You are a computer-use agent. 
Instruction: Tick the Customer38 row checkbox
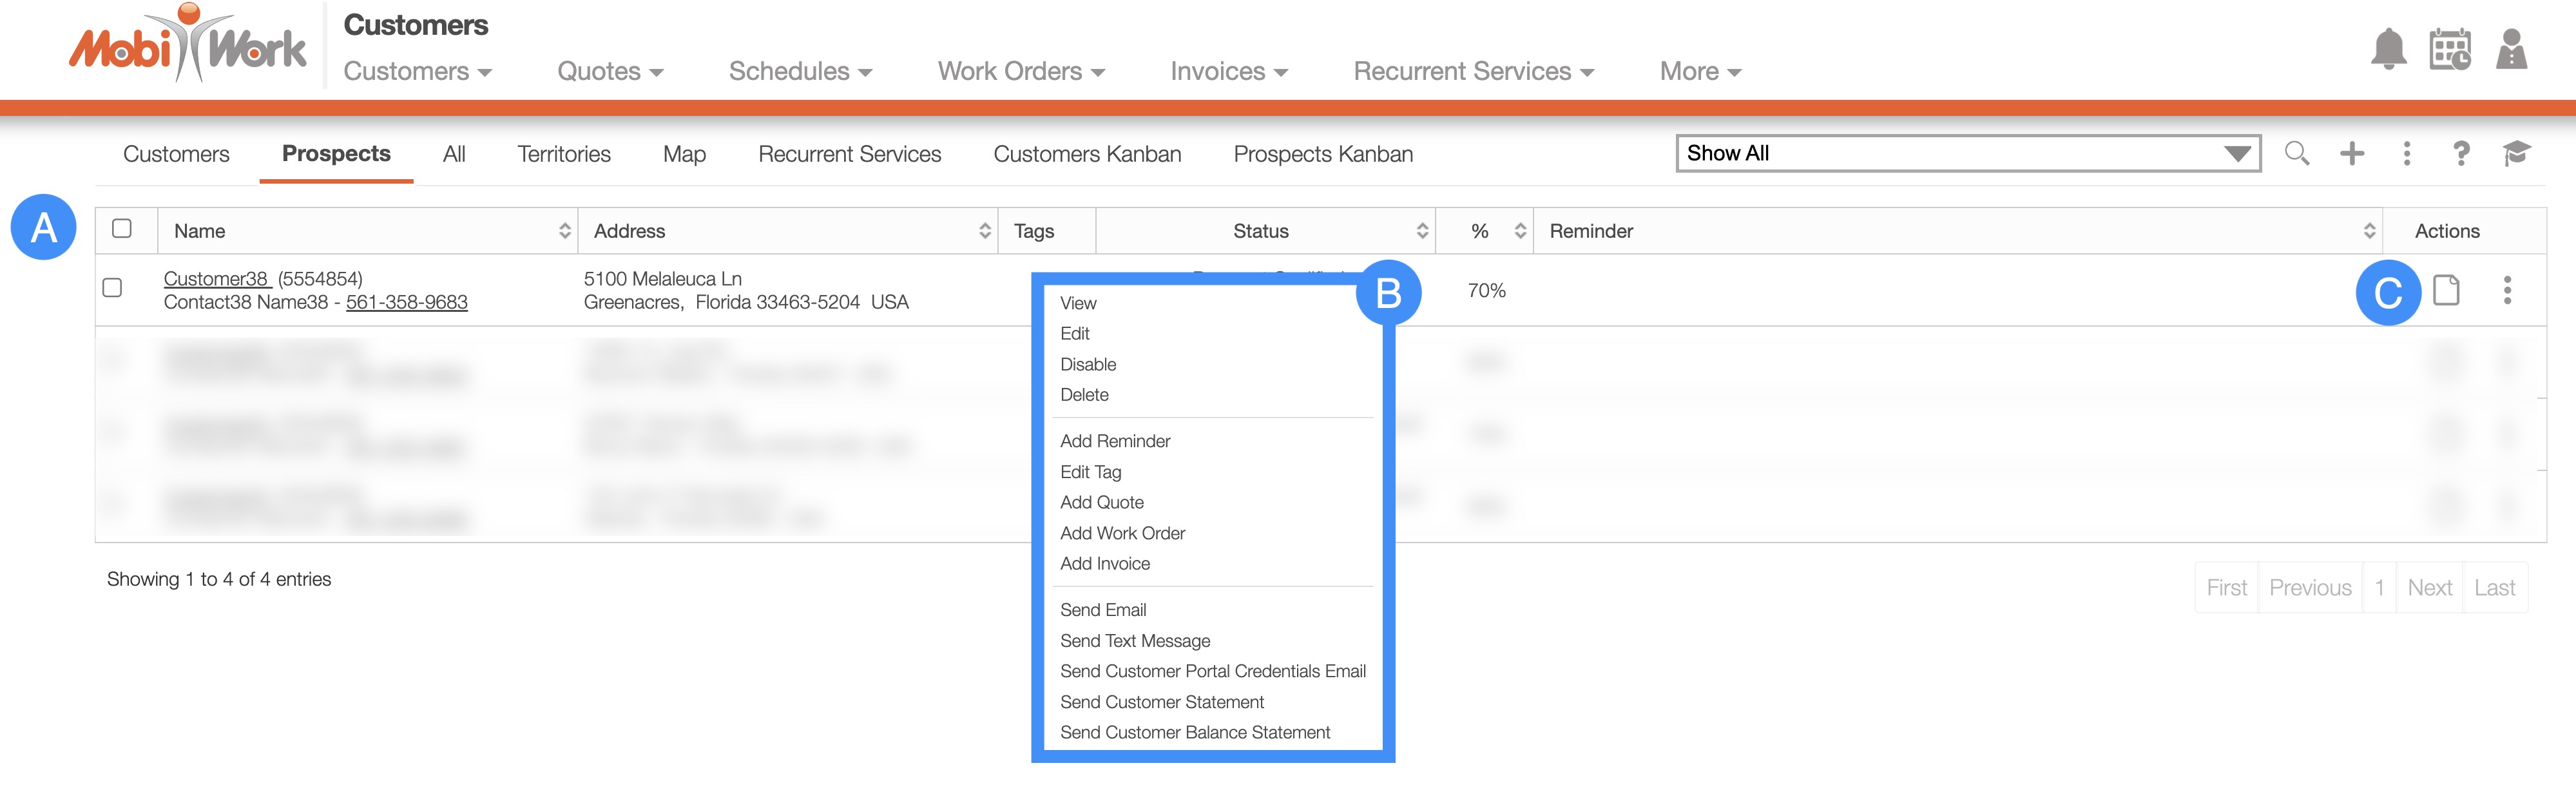pyautogui.click(x=113, y=288)
